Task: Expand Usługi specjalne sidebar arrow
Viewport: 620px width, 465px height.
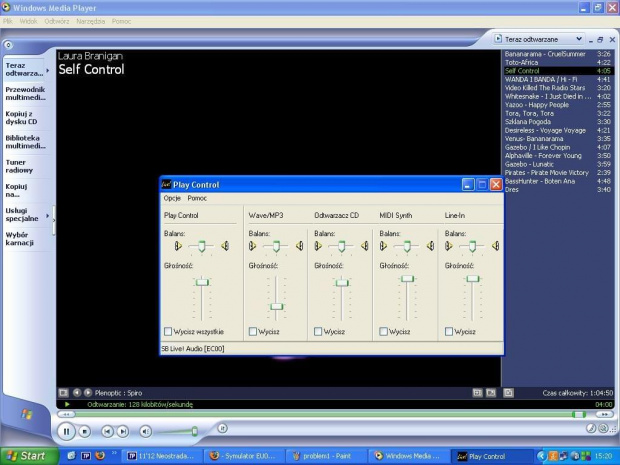Action: tap(48, 215)
